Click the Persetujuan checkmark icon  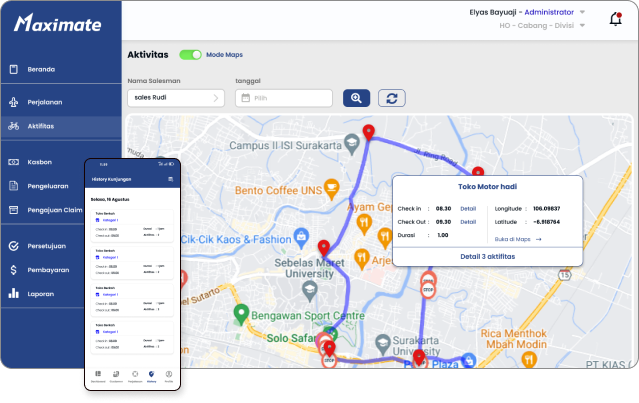point(13,246)
